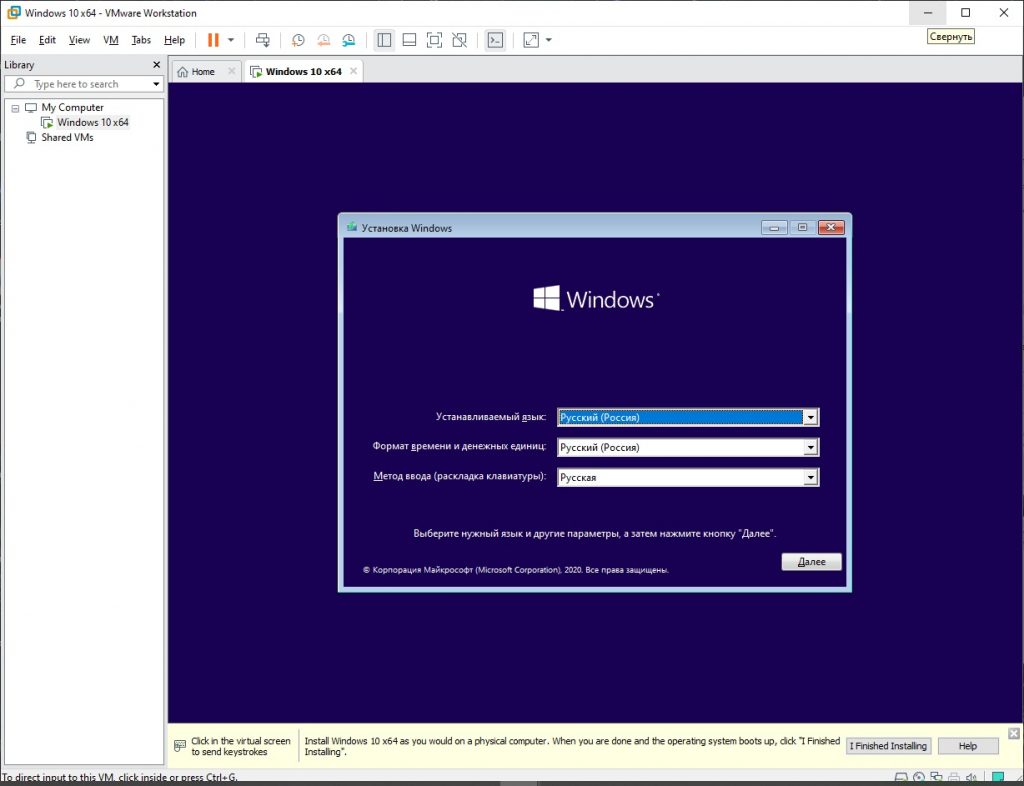Click the Help button in the install bar
The height and width of the screenshot is (786, 1024).
pyautogui.click(x=968, y=746)
